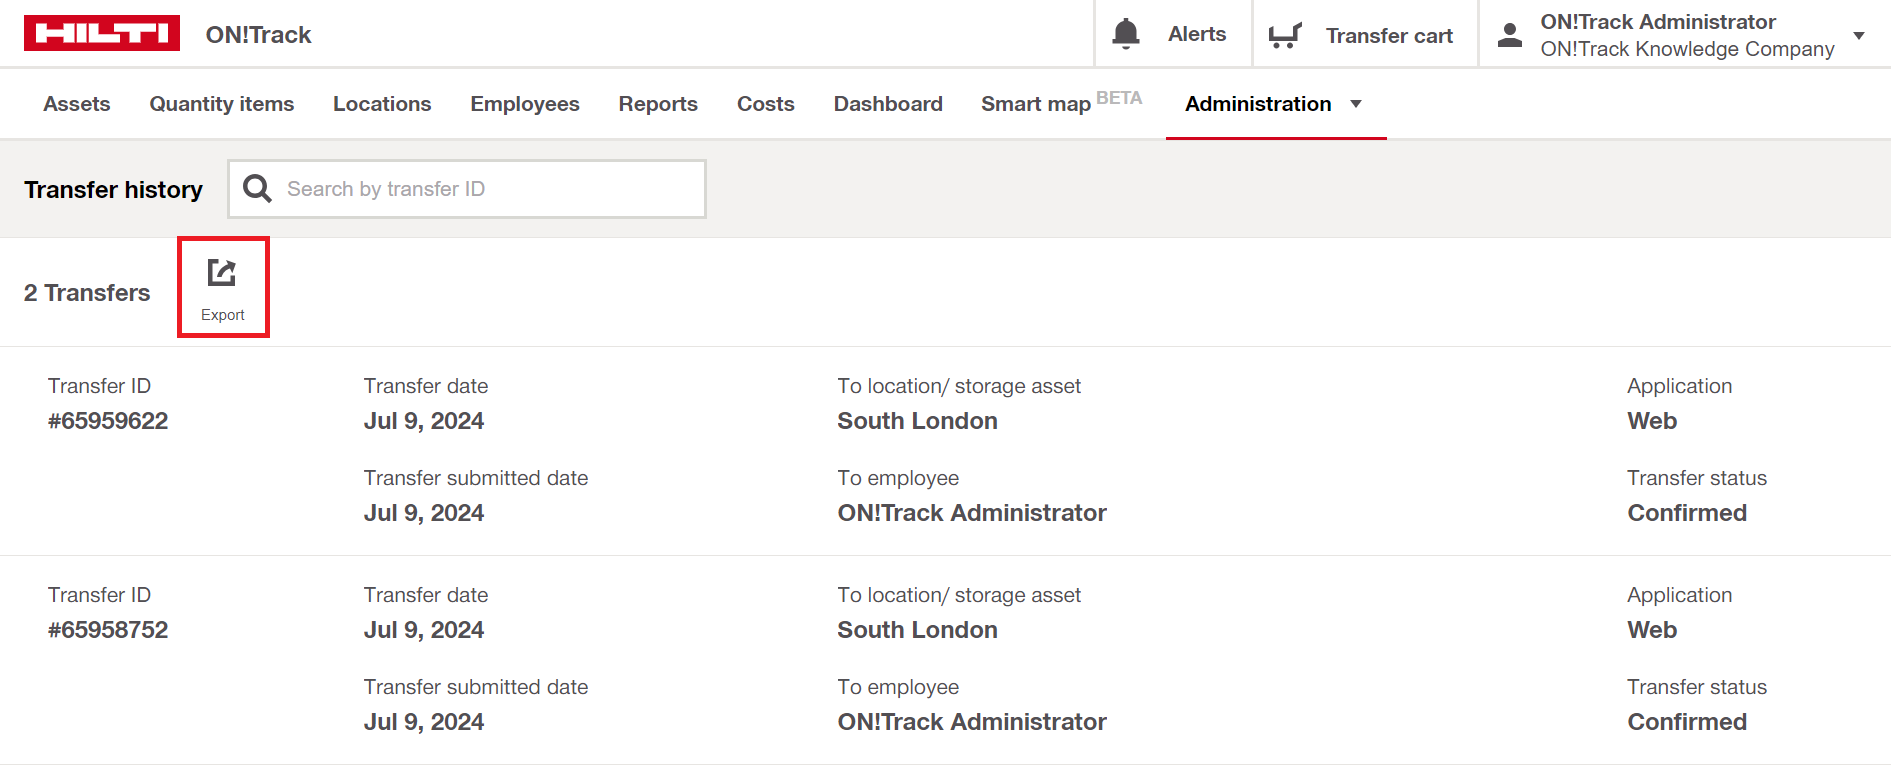
Task: Click the Transfer history heading
Action: coord(113,189)
